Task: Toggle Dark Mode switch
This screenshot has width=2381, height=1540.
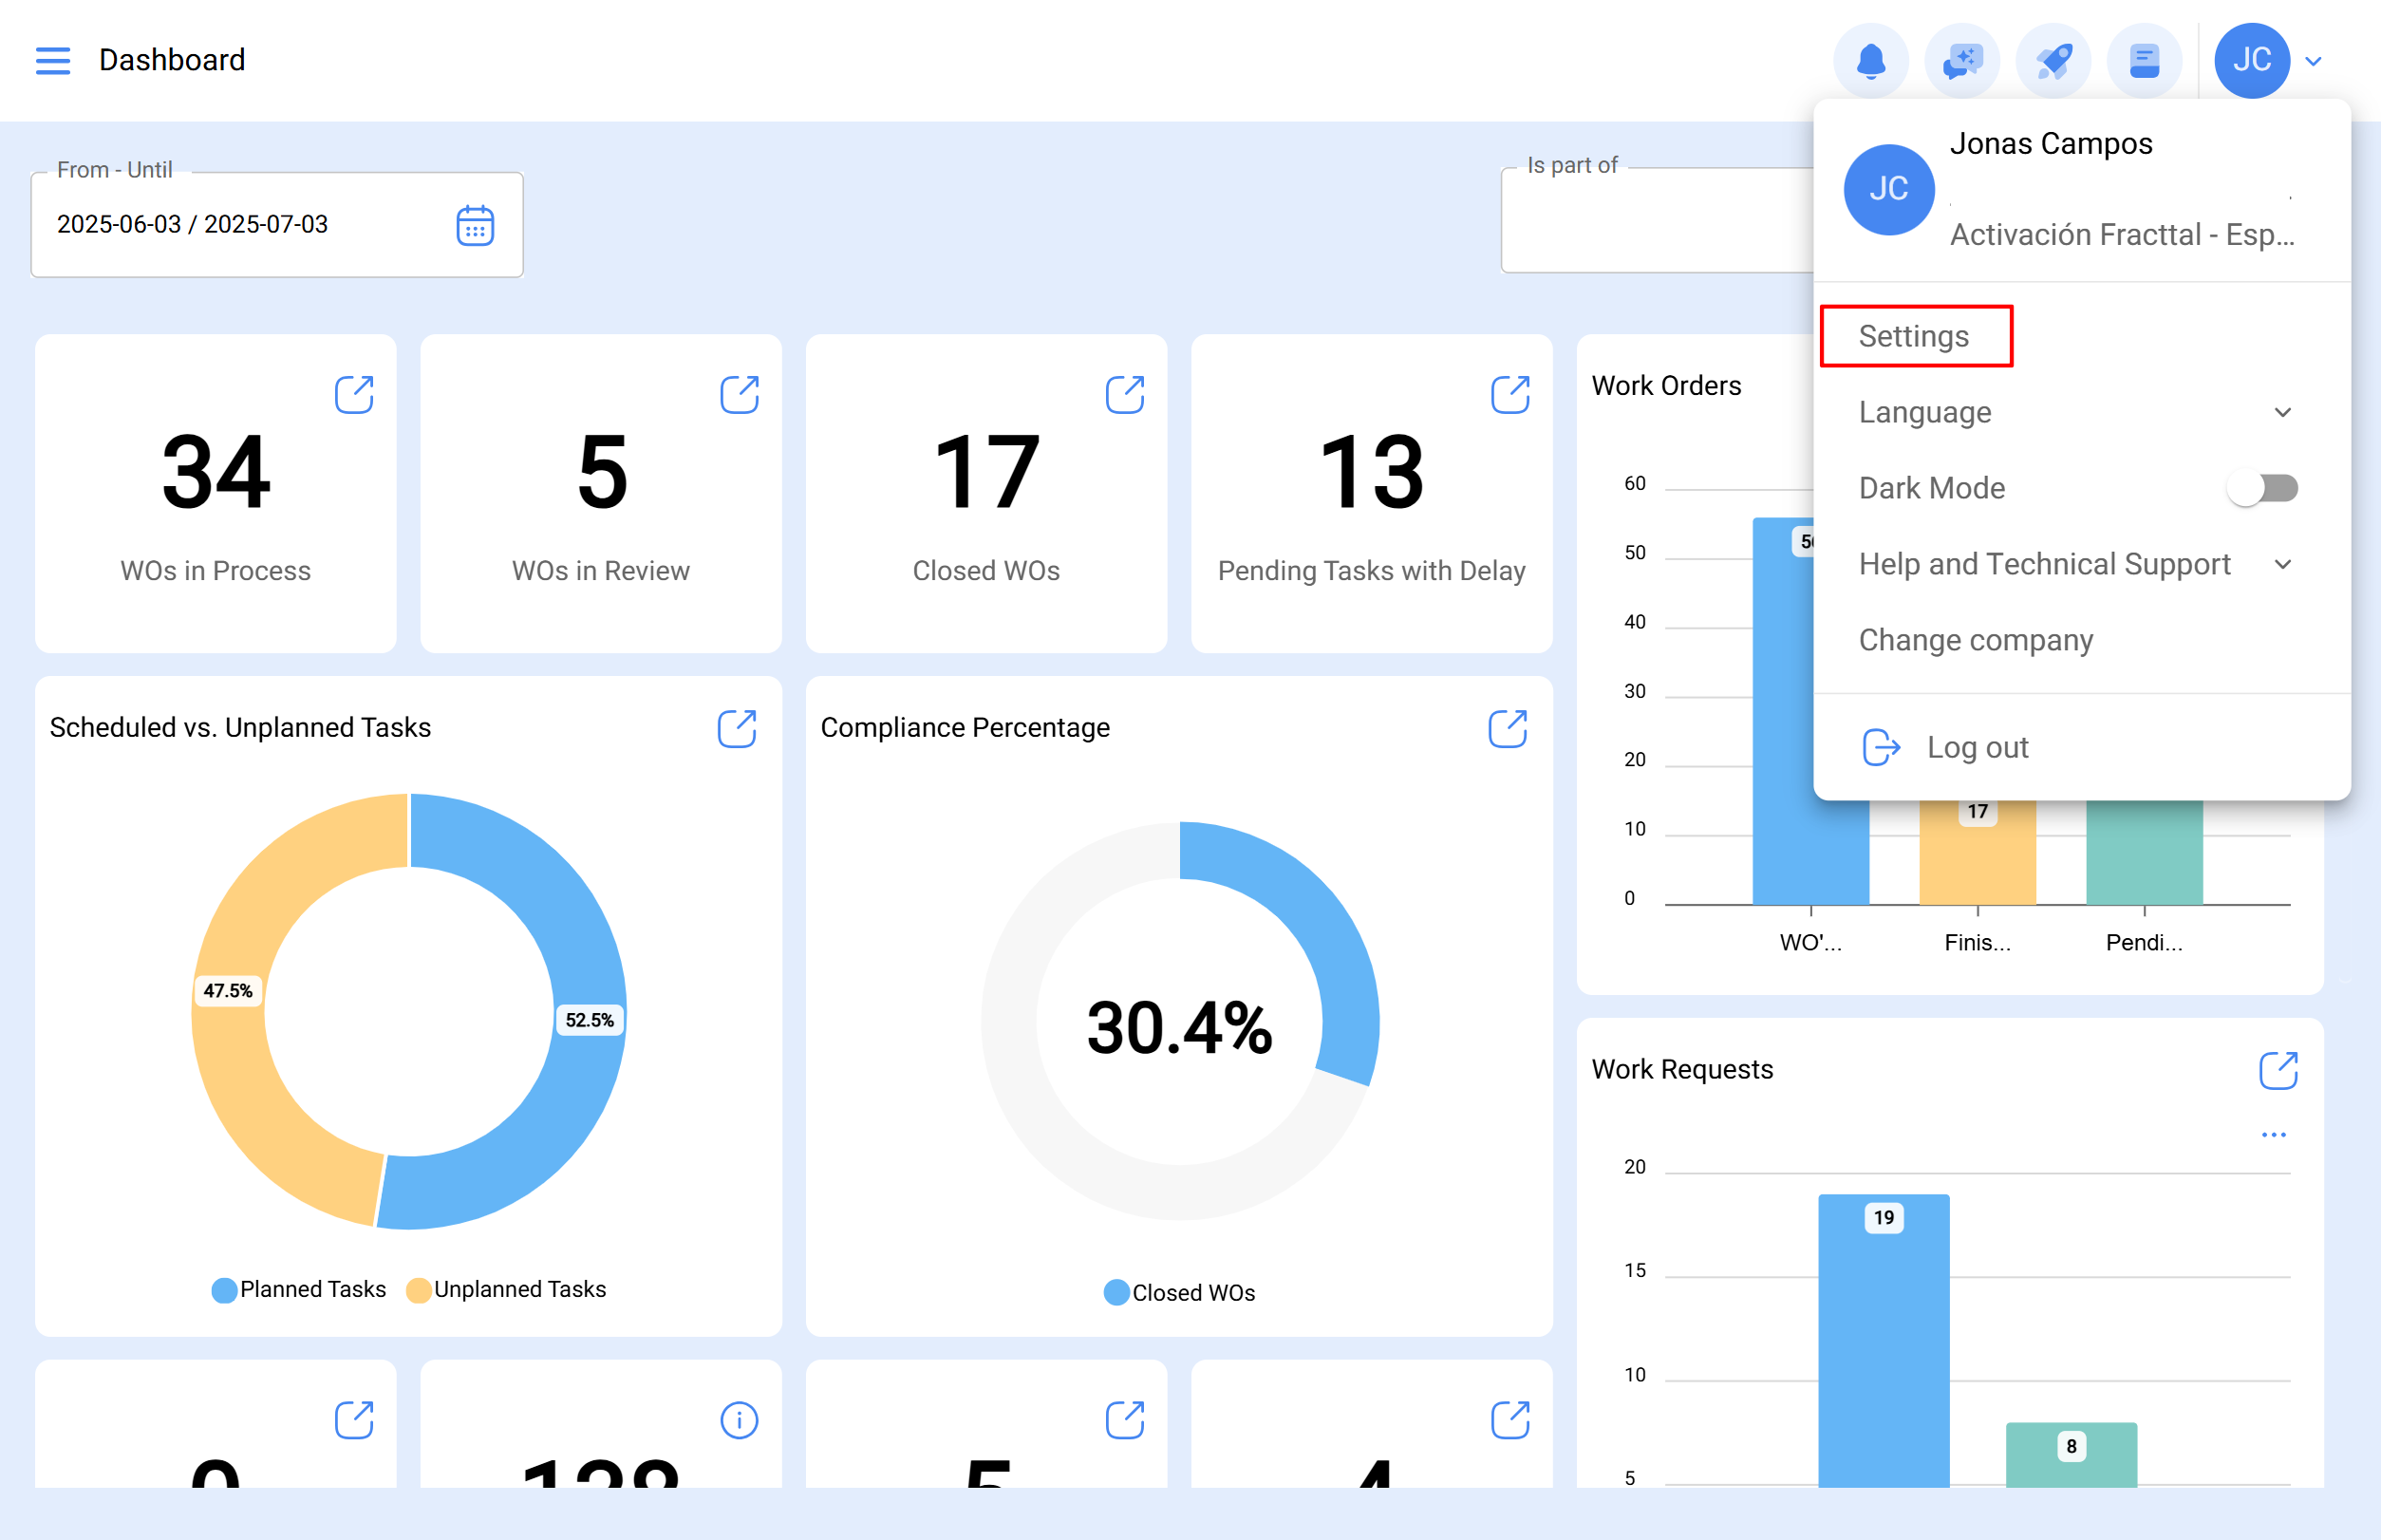Action: pyautogui.click(x=2262, y=488)
